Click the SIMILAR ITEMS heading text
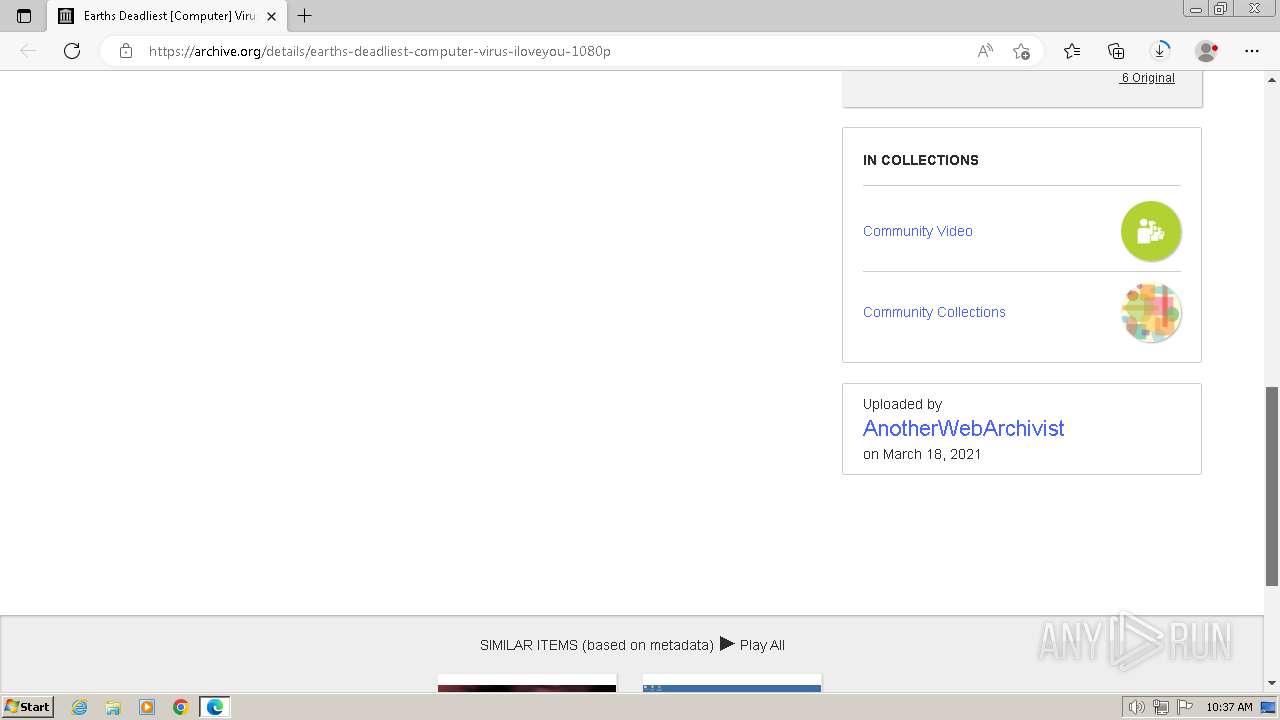The image size is (1280, 720). point(597,645)
